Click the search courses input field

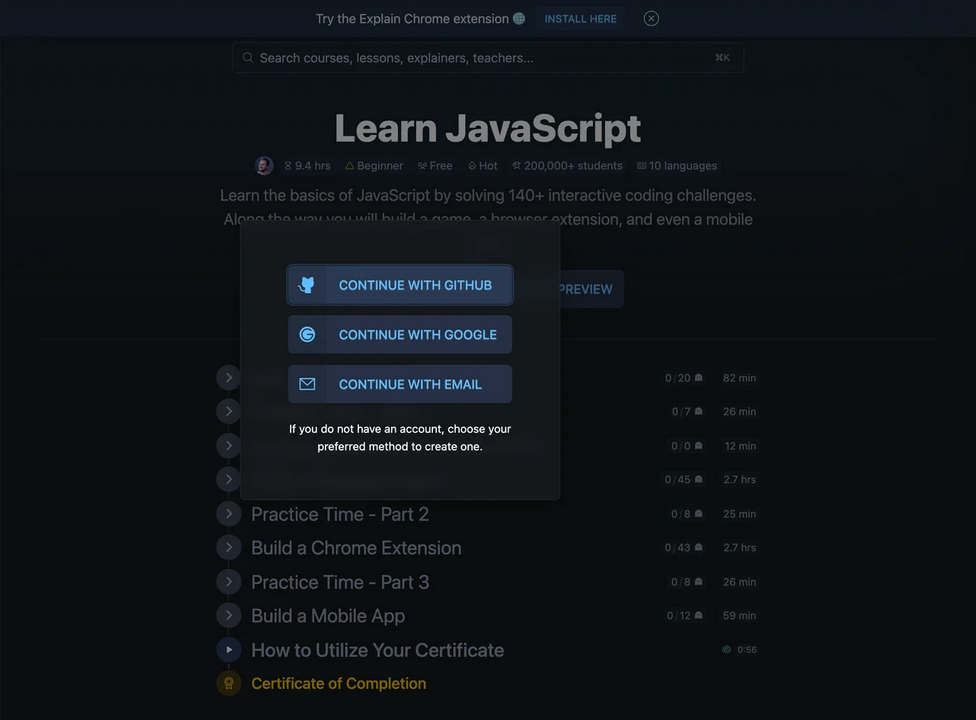(x=487, y=58)
